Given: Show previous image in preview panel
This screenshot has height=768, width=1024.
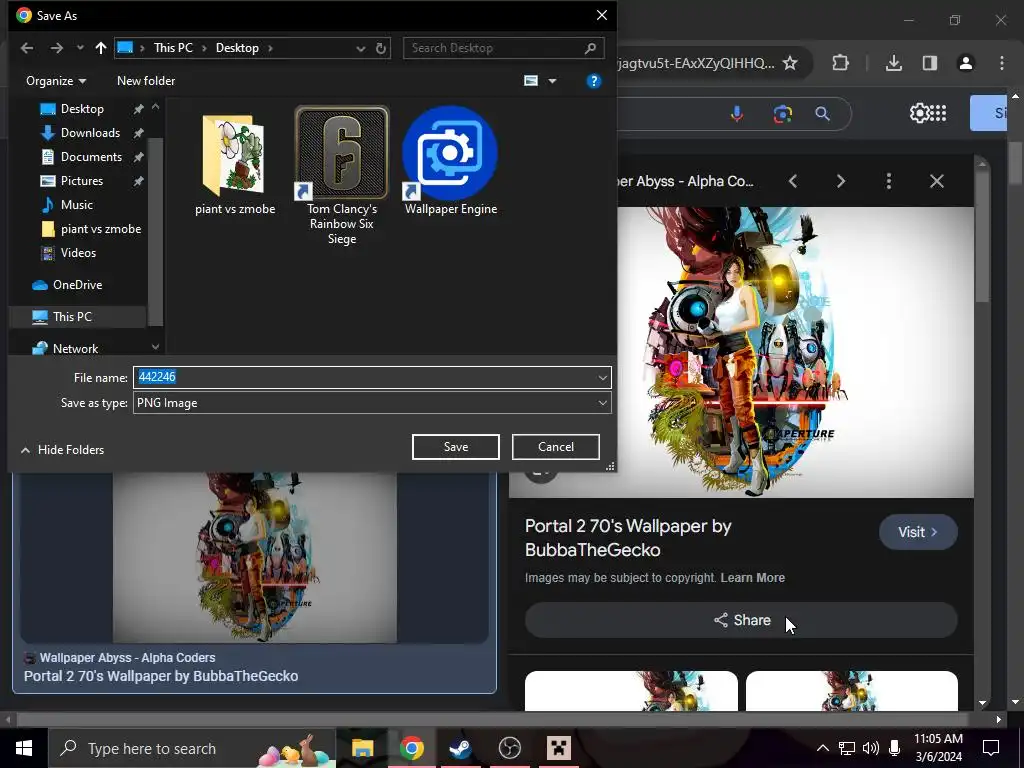Looking at the screenshot, I should pyautogui.click(x=793, y=181).
